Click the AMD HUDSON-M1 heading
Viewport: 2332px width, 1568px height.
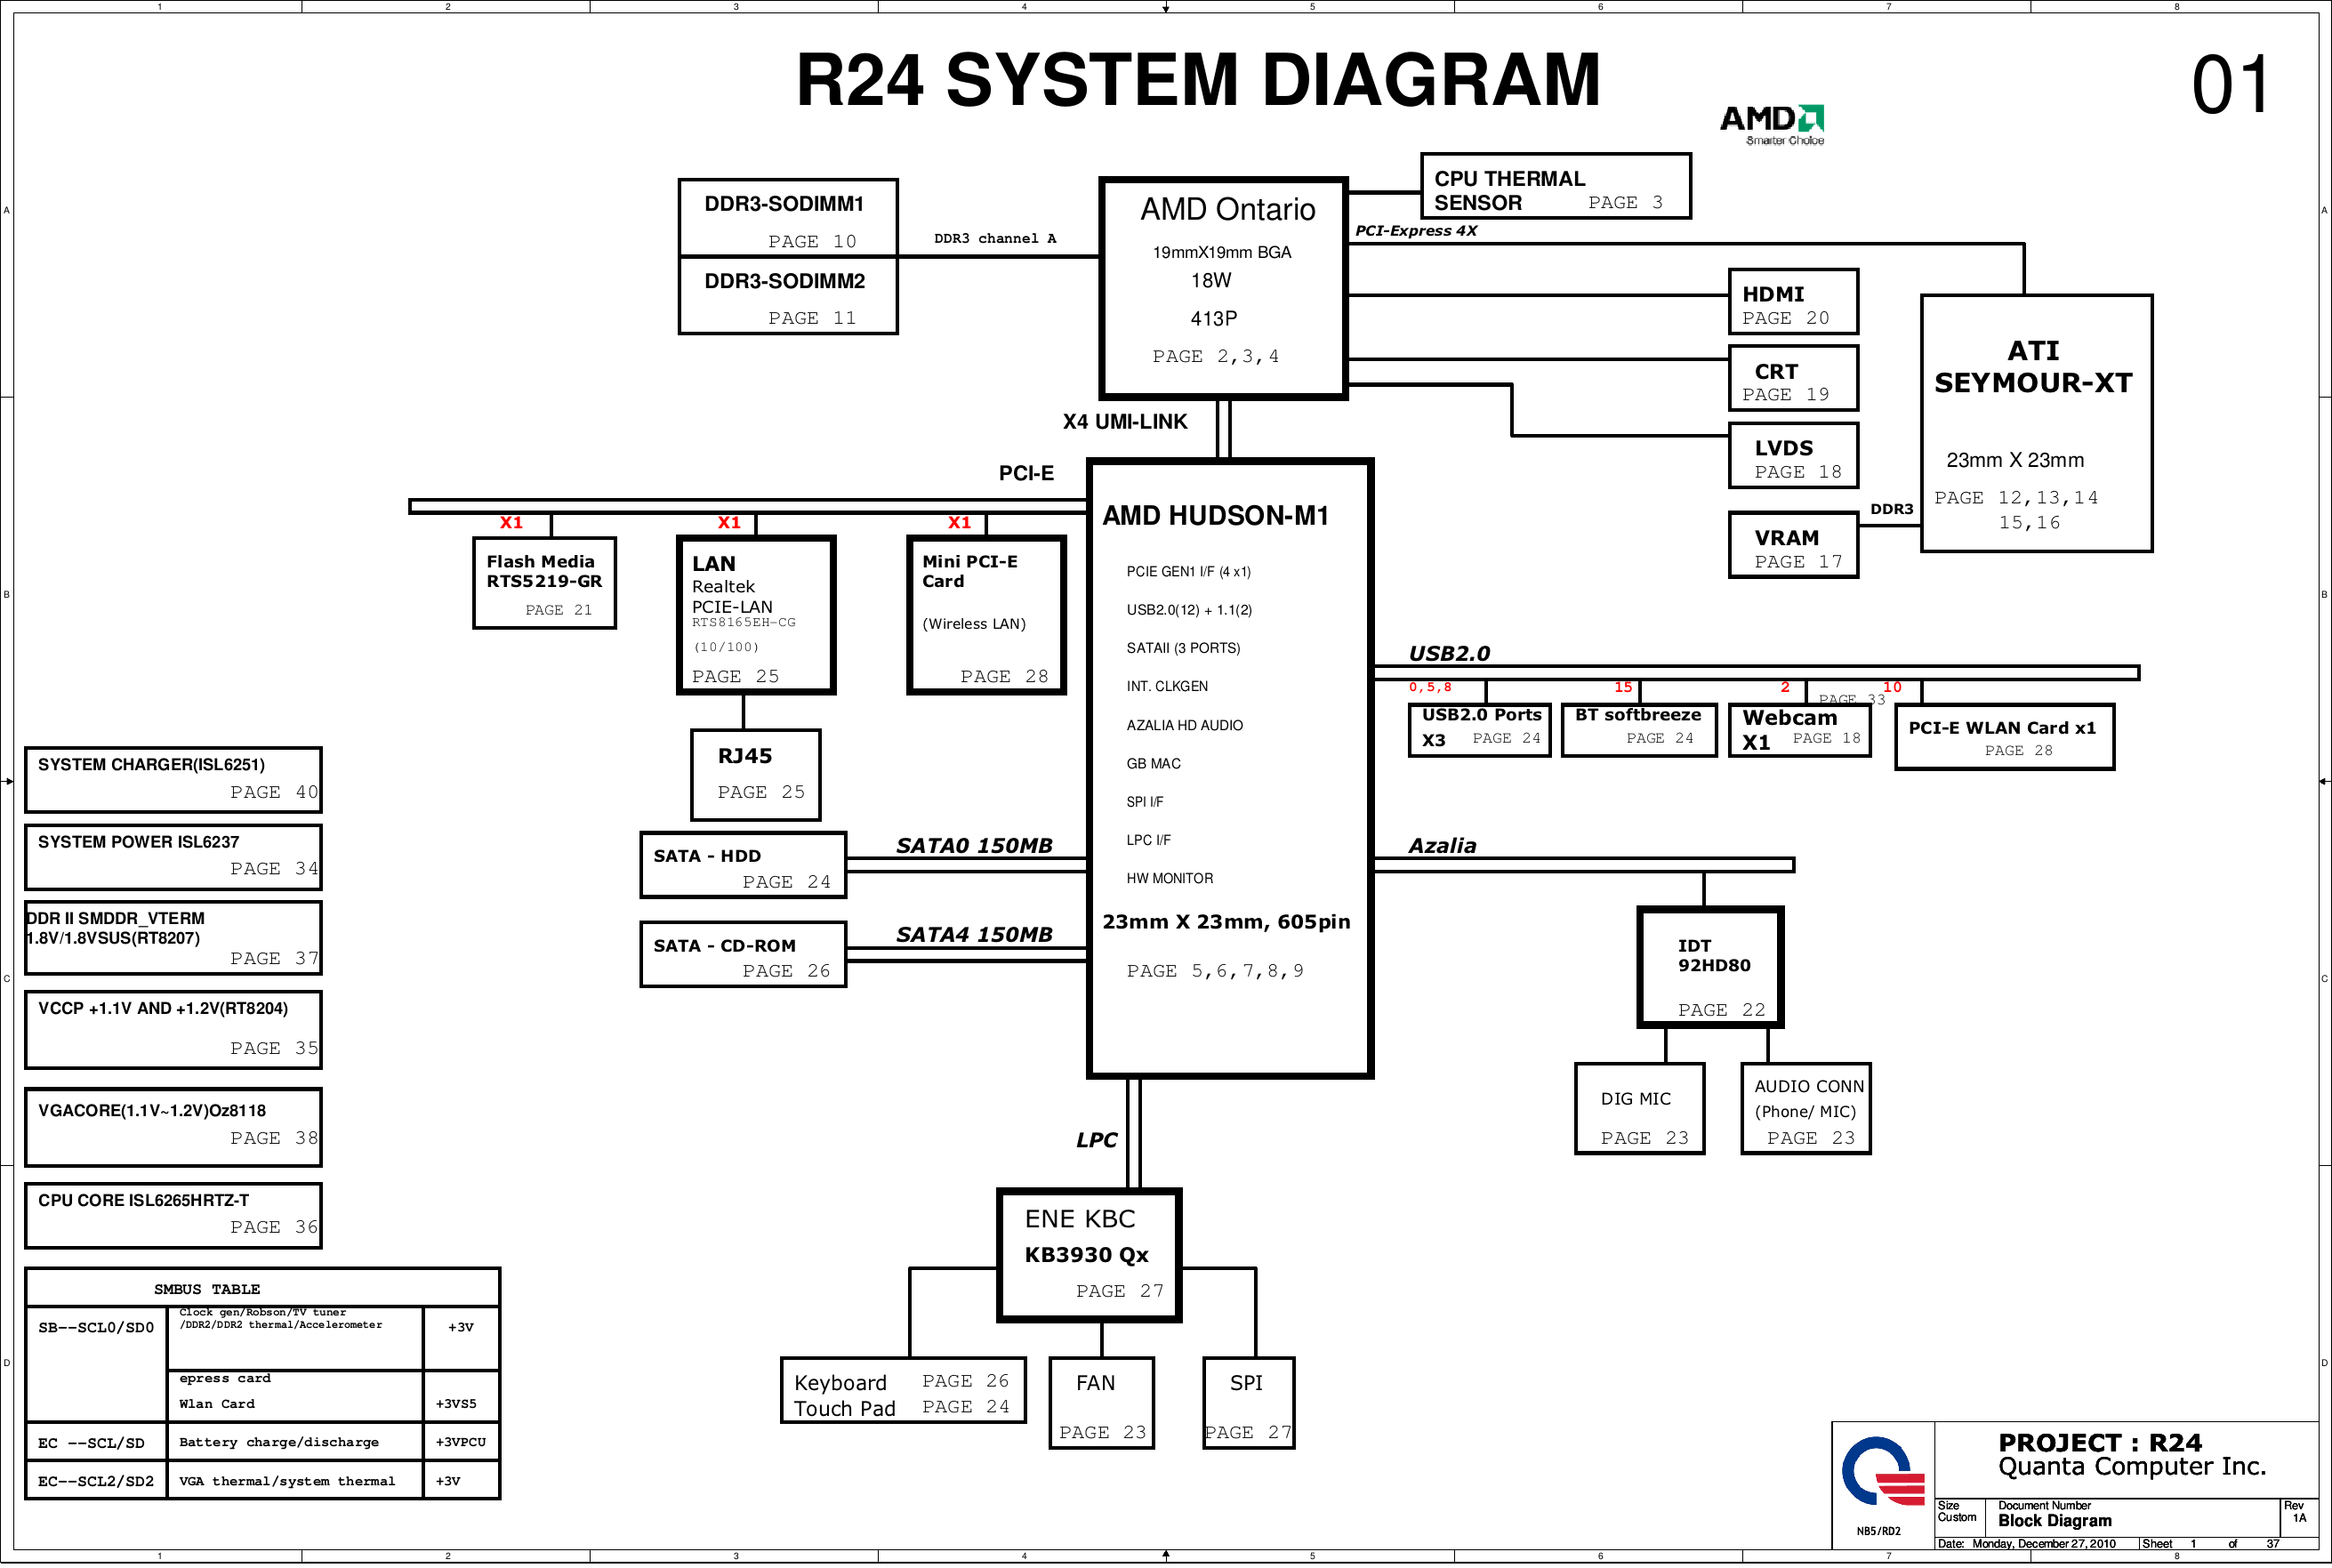click(x=1215, y=515)
